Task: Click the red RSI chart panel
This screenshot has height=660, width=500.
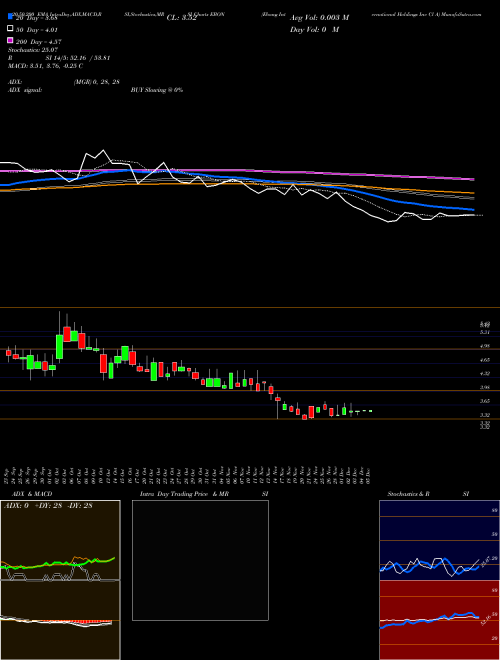Action: 439,620
